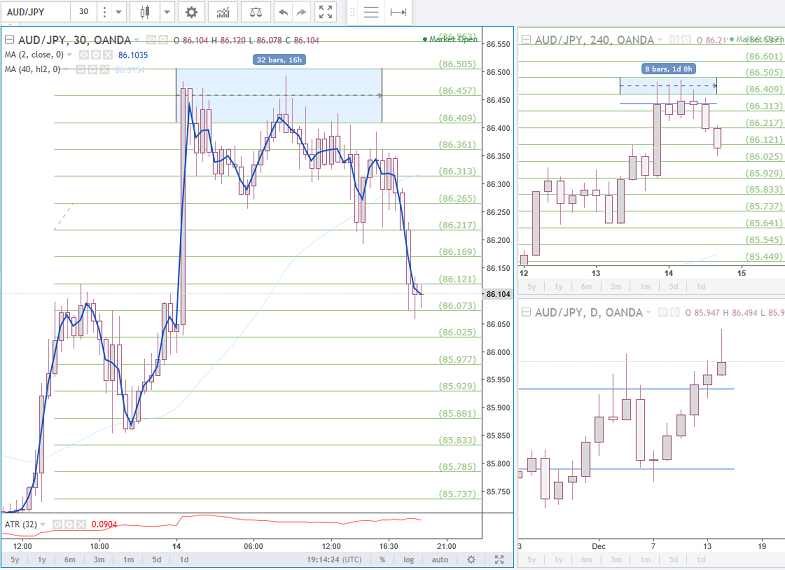Click the 8 bars, 1d 8h measurement label

tap(668, 69)
